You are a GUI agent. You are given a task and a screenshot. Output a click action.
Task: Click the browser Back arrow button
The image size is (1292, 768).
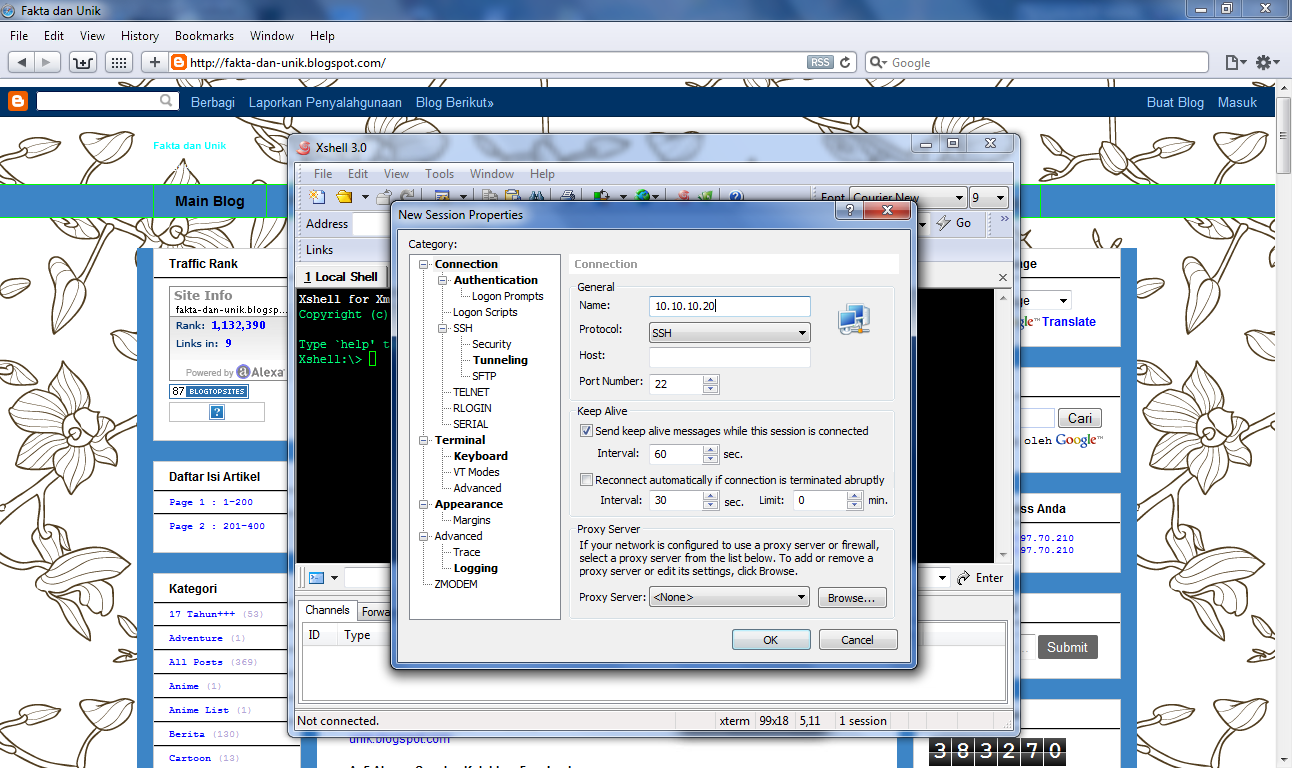click(22, 62)
